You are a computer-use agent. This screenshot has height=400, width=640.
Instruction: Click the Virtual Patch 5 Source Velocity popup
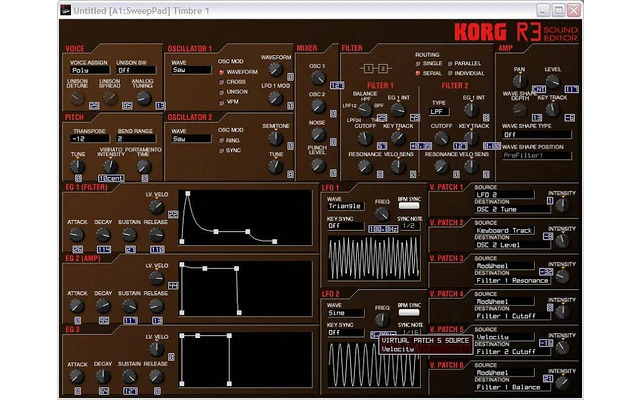426,345
